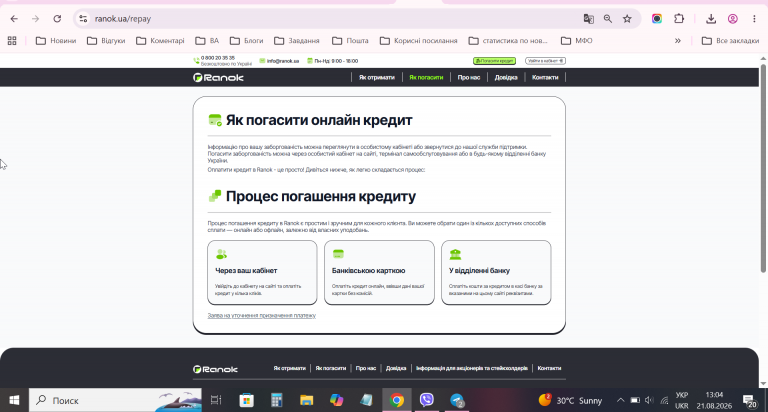Open Контакти in top navigation
This screenshot has width=768, height=412.
pyautogui.click(x=545, y=77)
